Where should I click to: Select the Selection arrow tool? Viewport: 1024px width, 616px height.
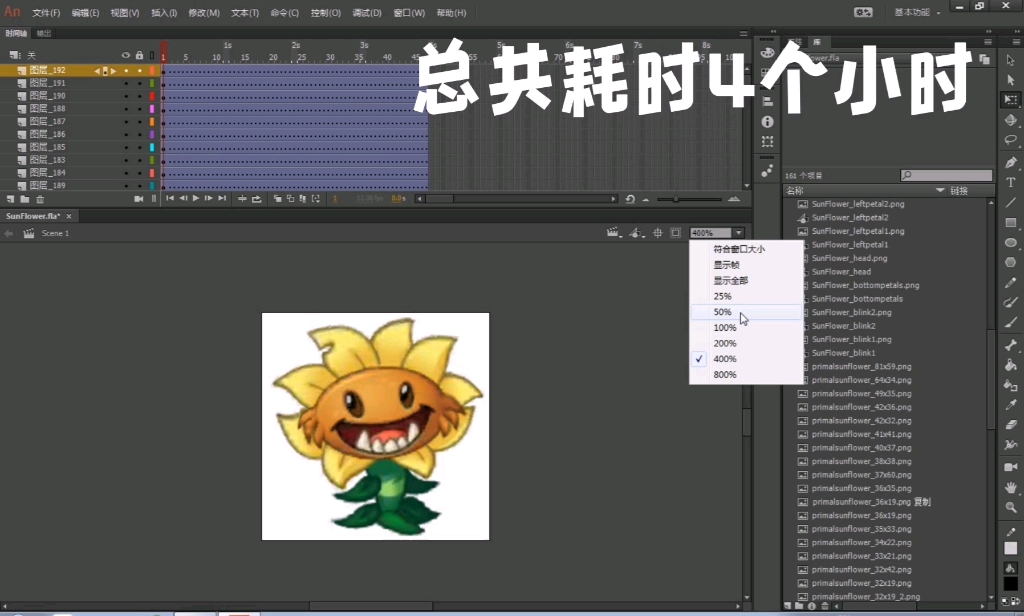click(x=1010, y=60)
